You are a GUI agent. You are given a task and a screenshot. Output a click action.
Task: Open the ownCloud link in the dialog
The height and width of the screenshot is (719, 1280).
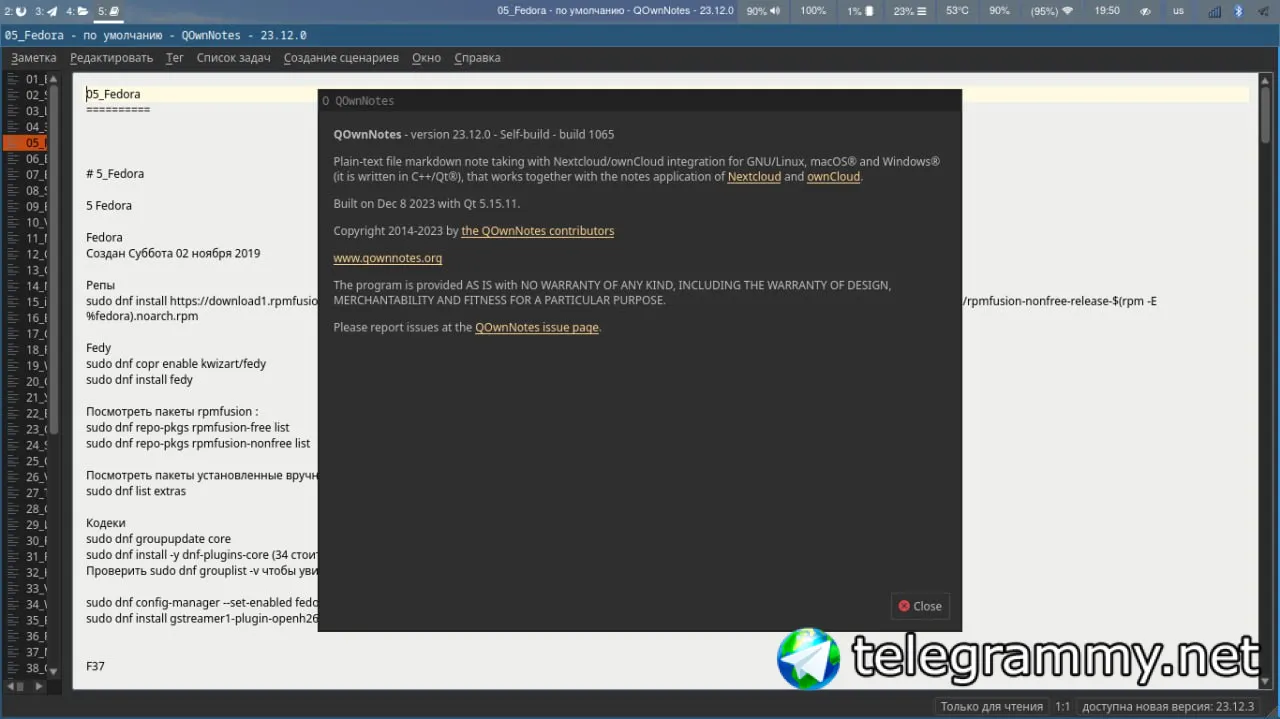[x=833, y=177]
